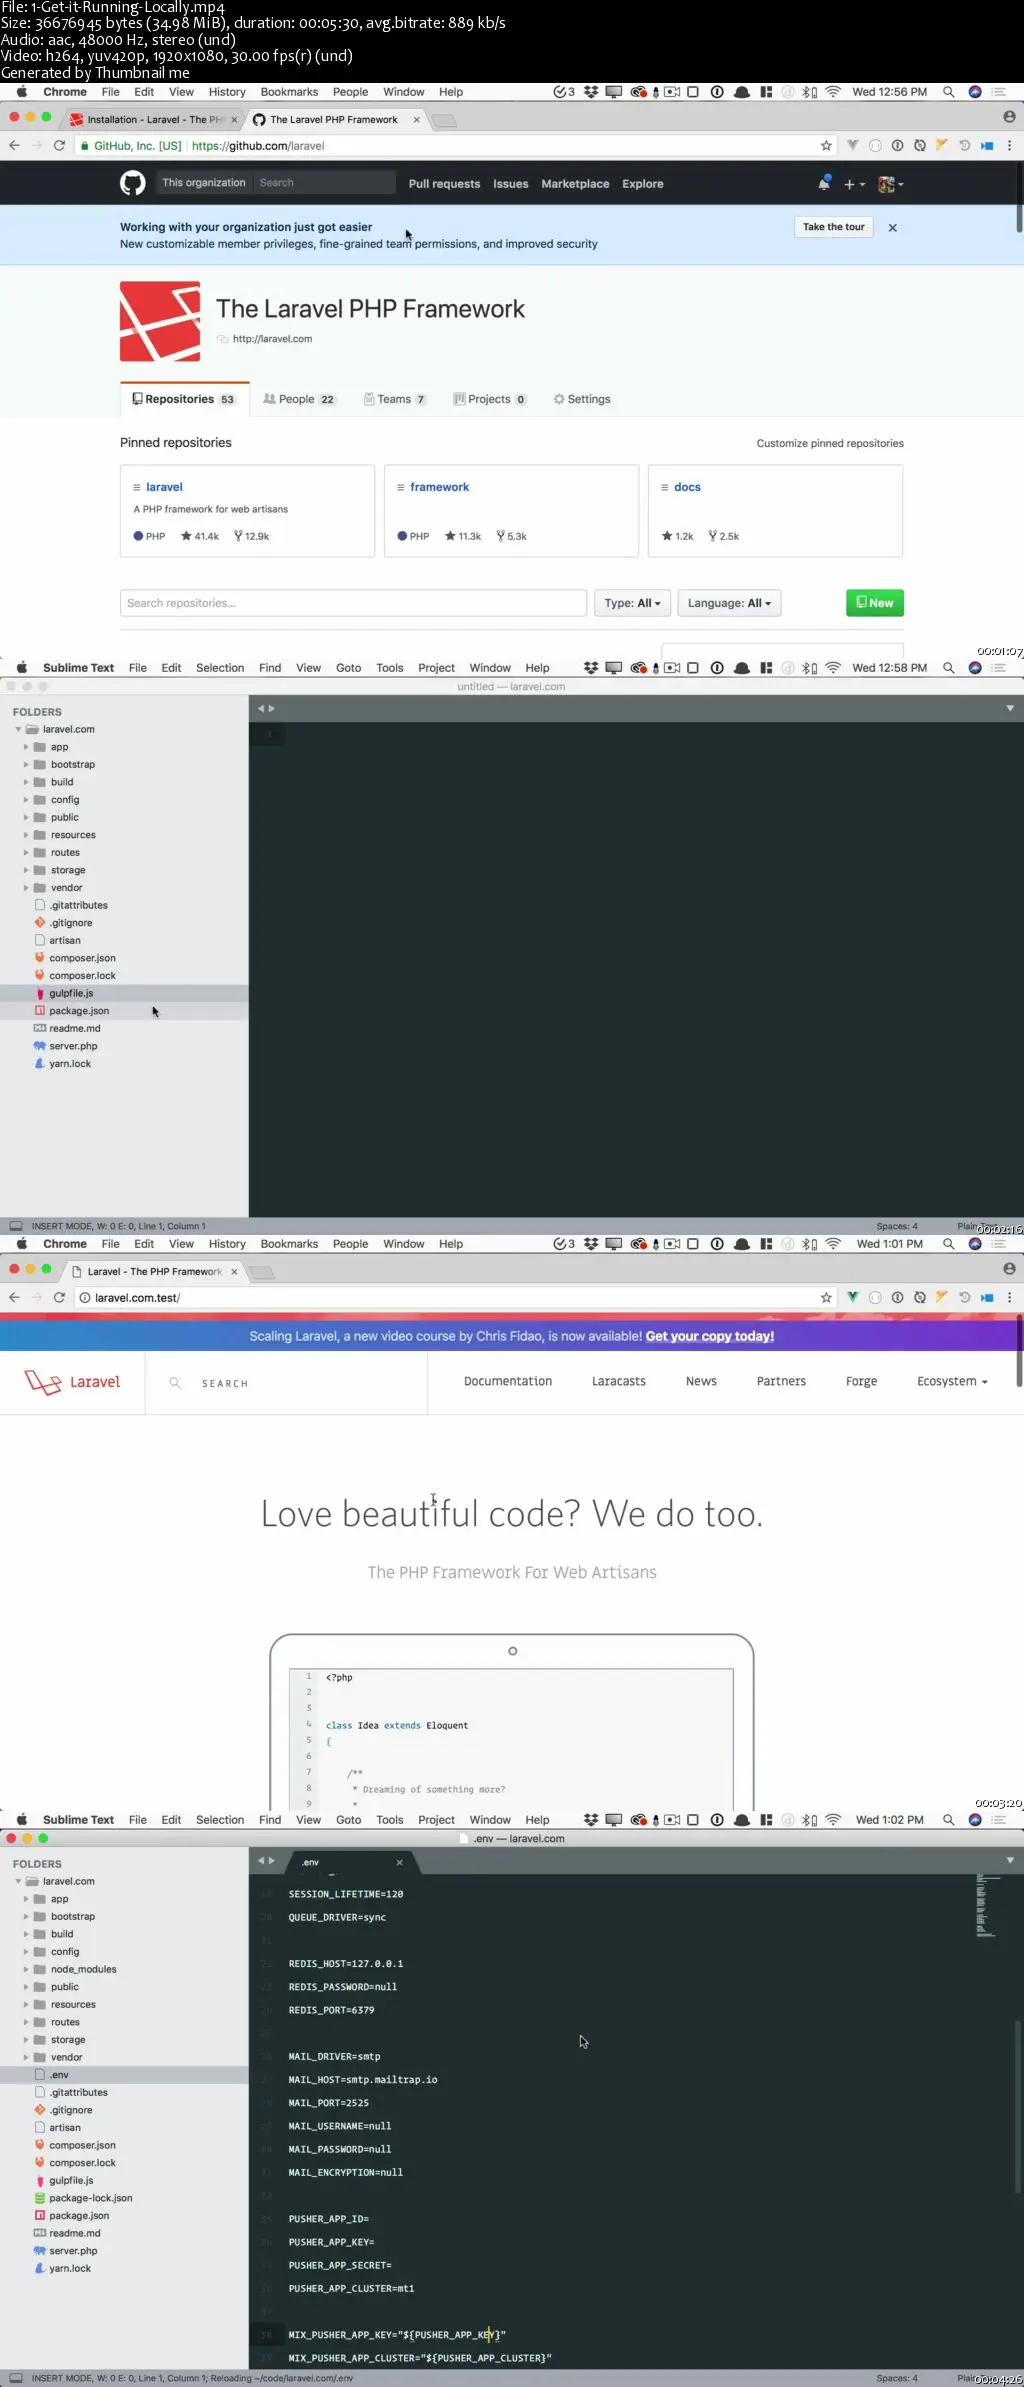Open the pinned docs repository
The height and width of the screenshot is (2387, 1024).
pyautogui.click(x=687, y=487)
